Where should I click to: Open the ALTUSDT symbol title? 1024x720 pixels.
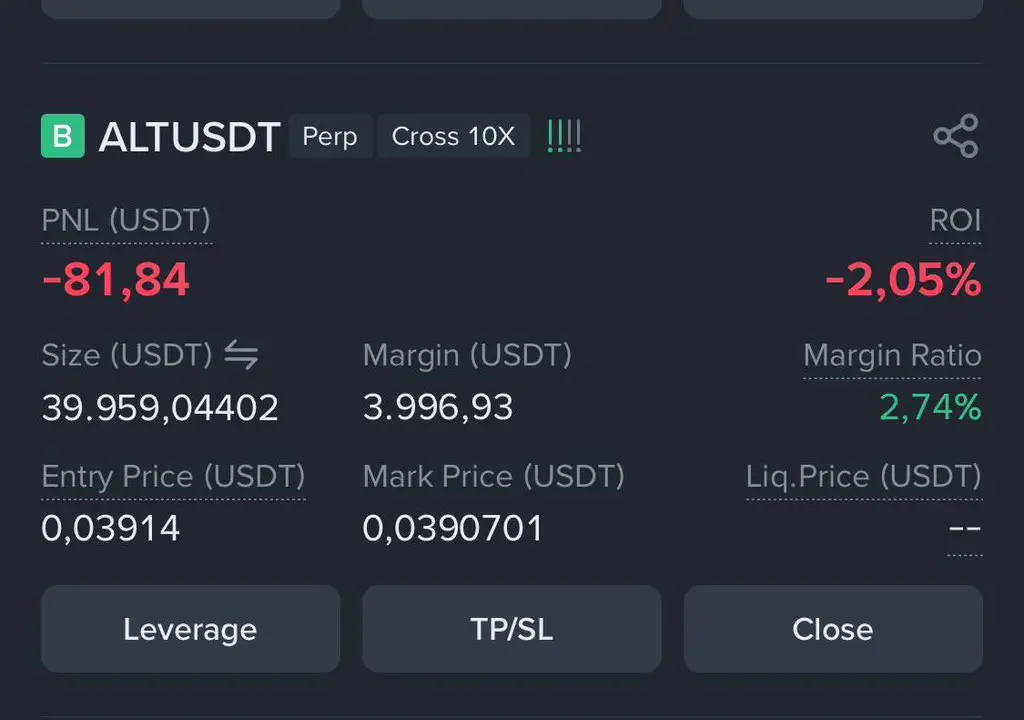[189, 137]
